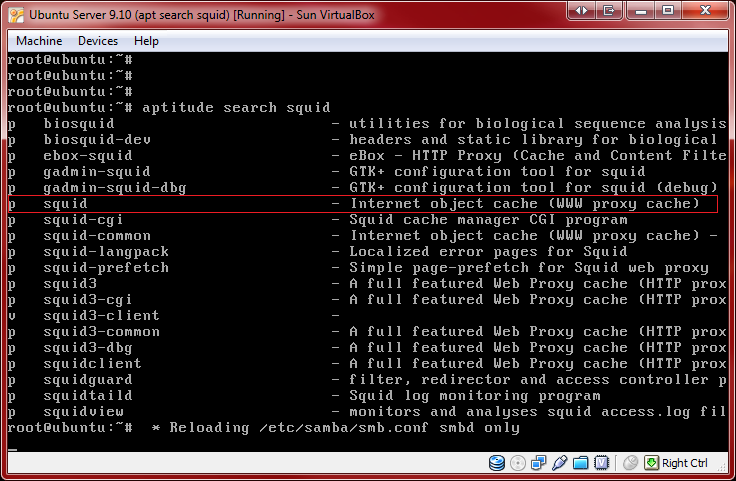Click the 'biosquid-dev' package name
Image resolution: width=736 pixels, height=481 pixels.
point(97,139)
